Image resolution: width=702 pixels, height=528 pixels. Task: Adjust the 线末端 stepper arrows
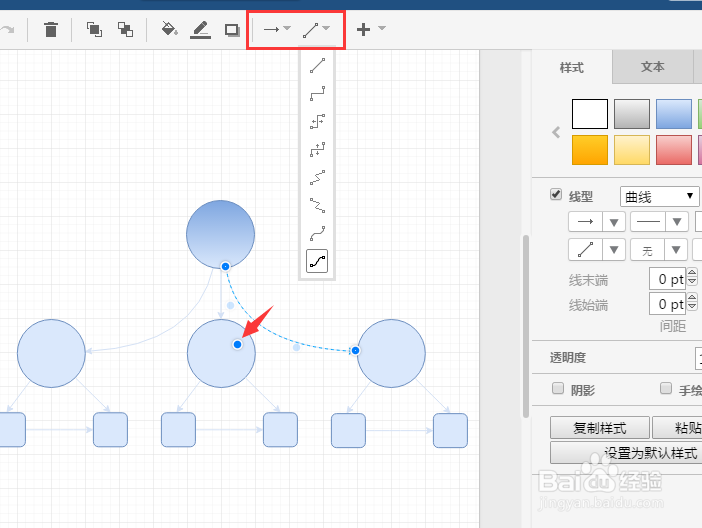point(692,277)
